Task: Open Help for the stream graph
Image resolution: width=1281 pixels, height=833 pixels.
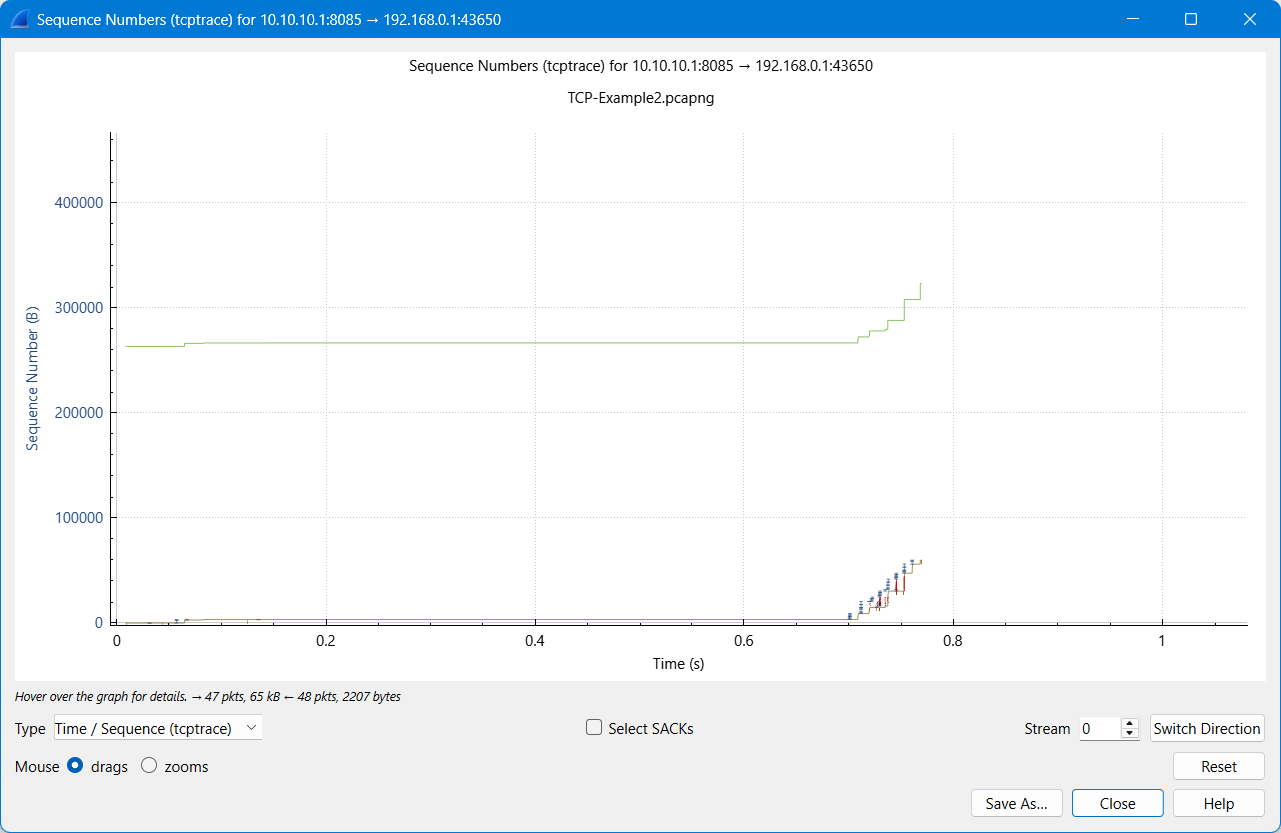Action: coord(1217,803)
